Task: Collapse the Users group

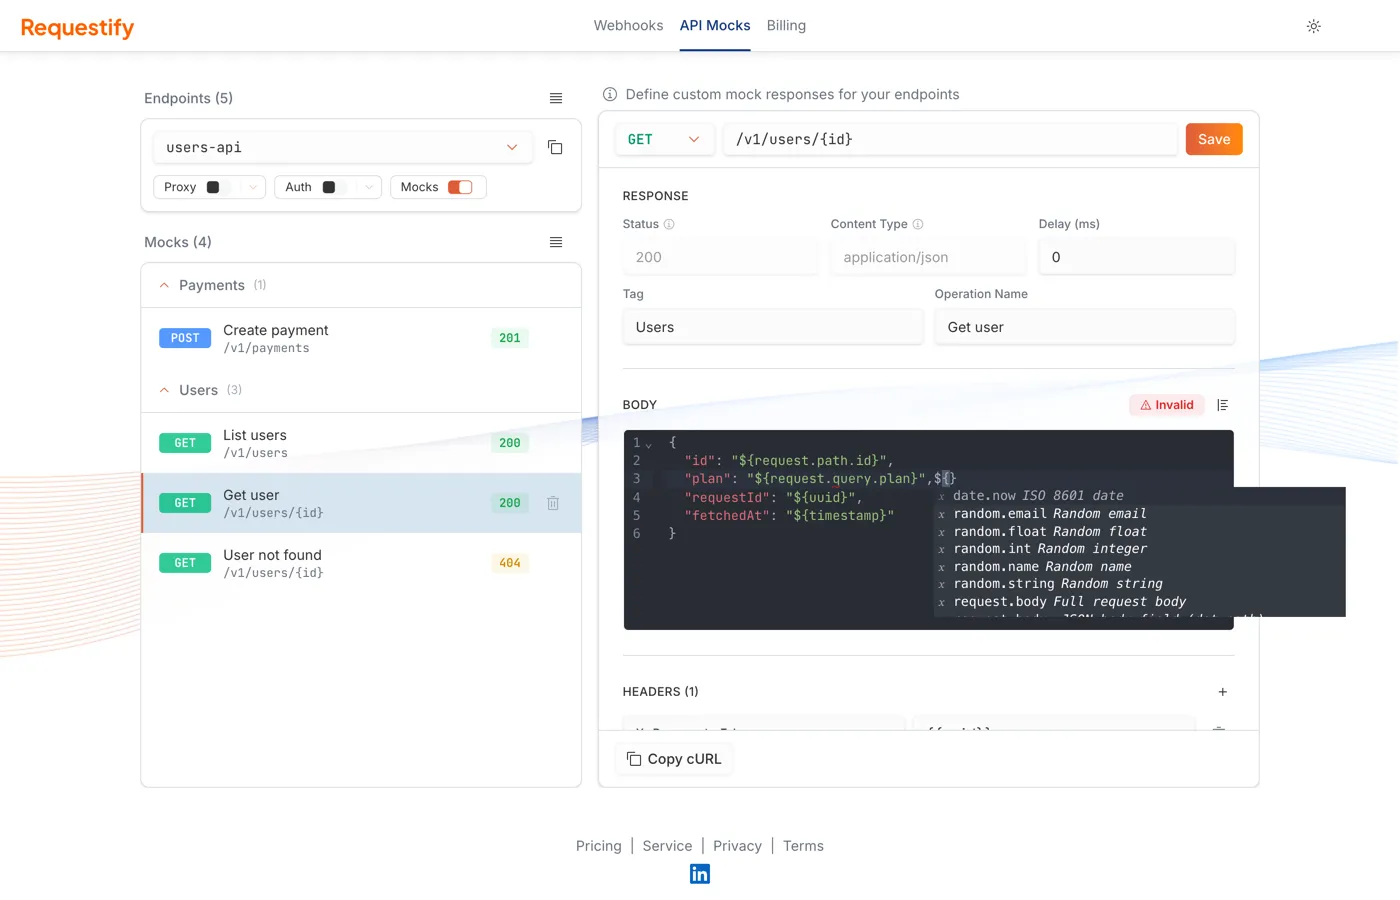Action: (x=164, y=390)
